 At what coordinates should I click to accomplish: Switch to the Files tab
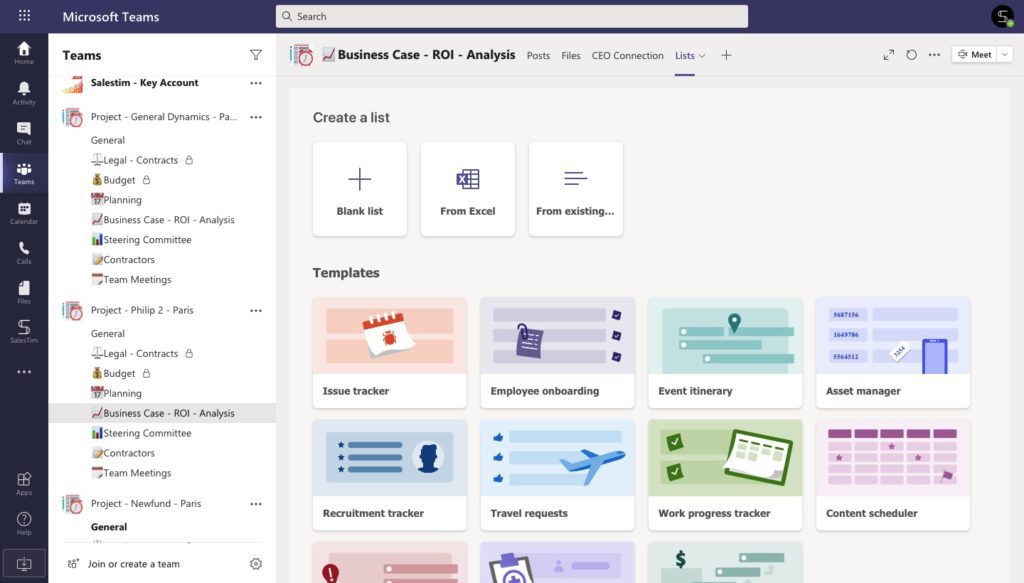(x=571, y=55)
